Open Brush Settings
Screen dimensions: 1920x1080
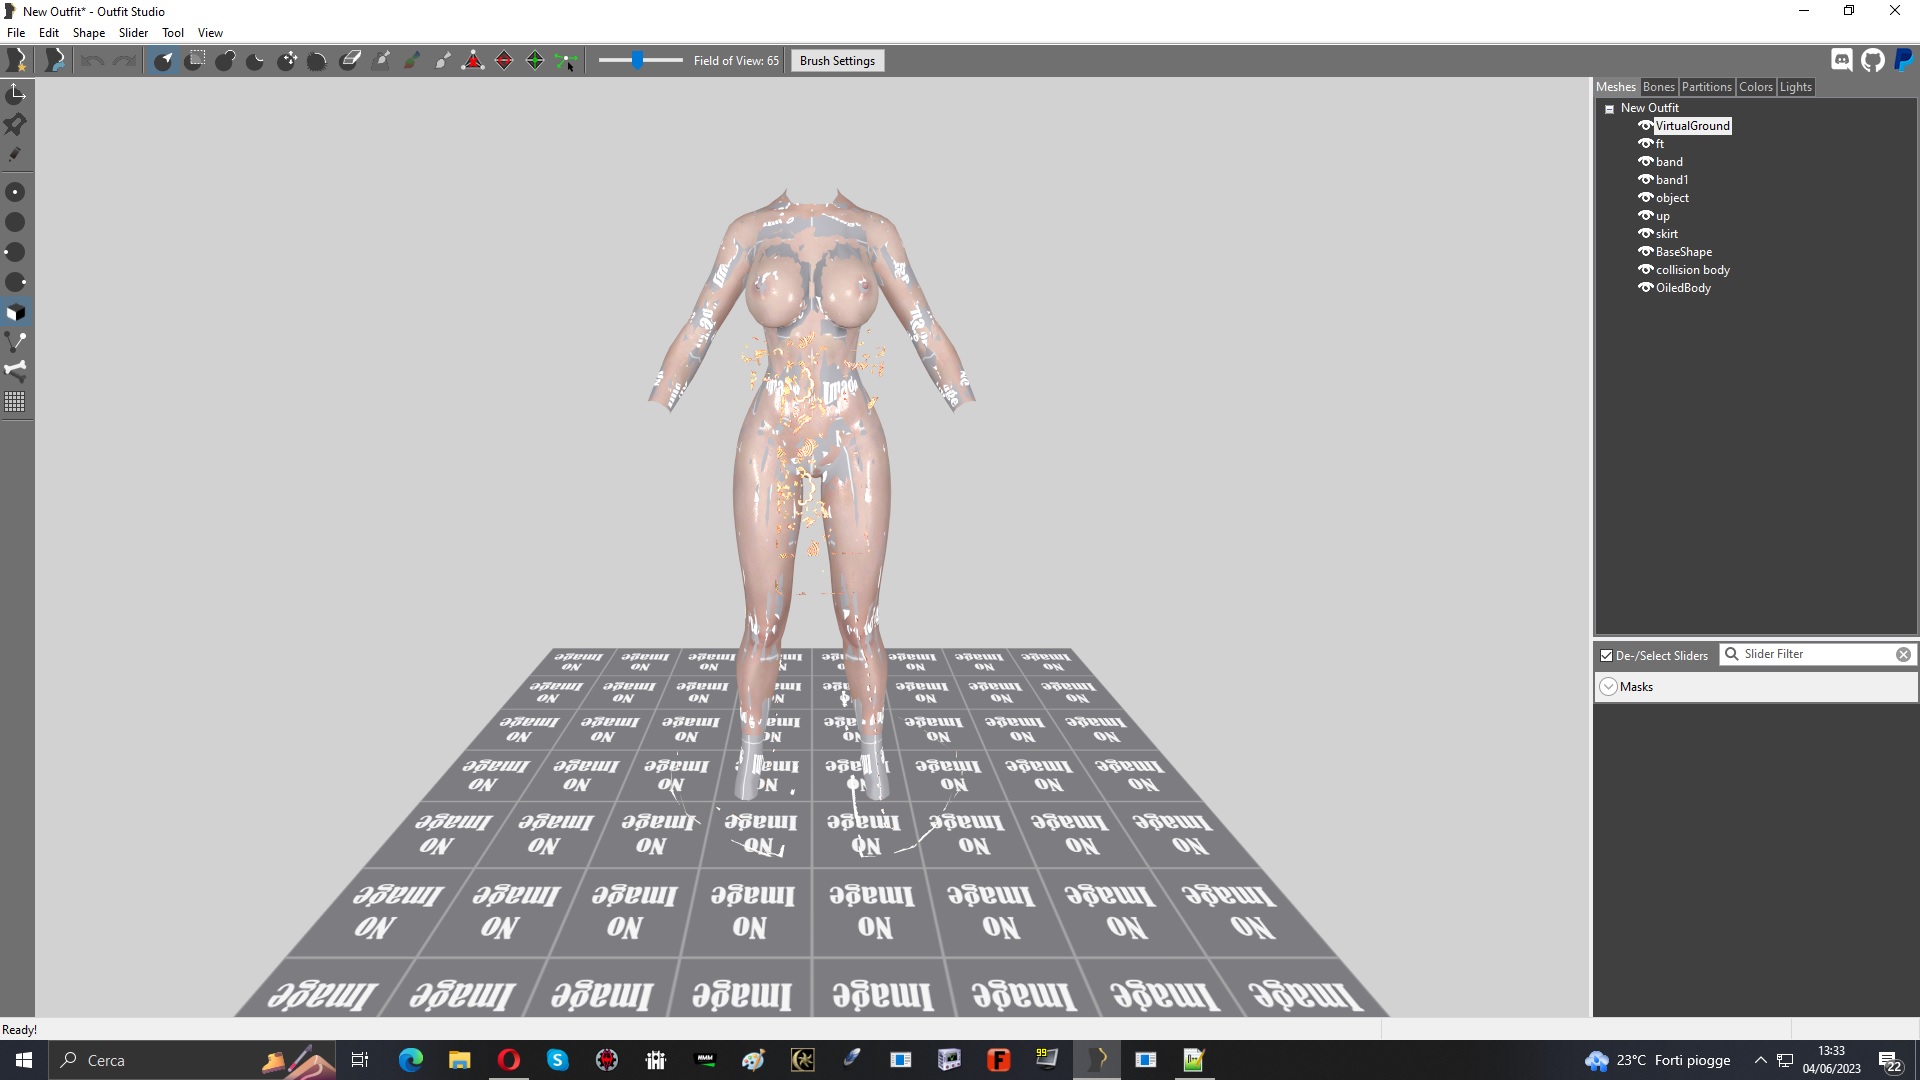point(837,61)
